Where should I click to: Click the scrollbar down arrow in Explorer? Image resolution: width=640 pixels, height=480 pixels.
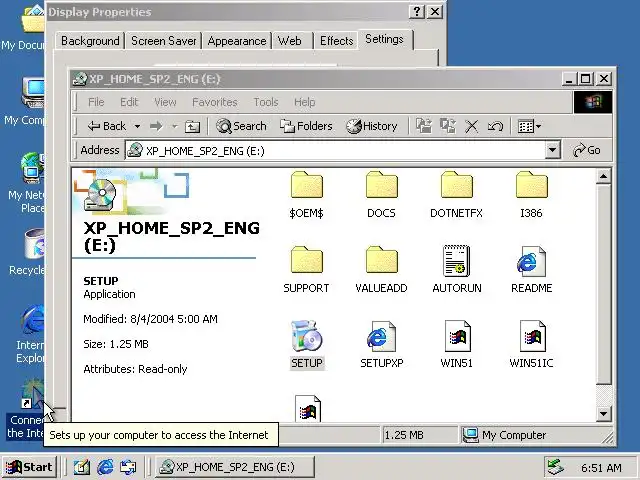tap(603, 414)
